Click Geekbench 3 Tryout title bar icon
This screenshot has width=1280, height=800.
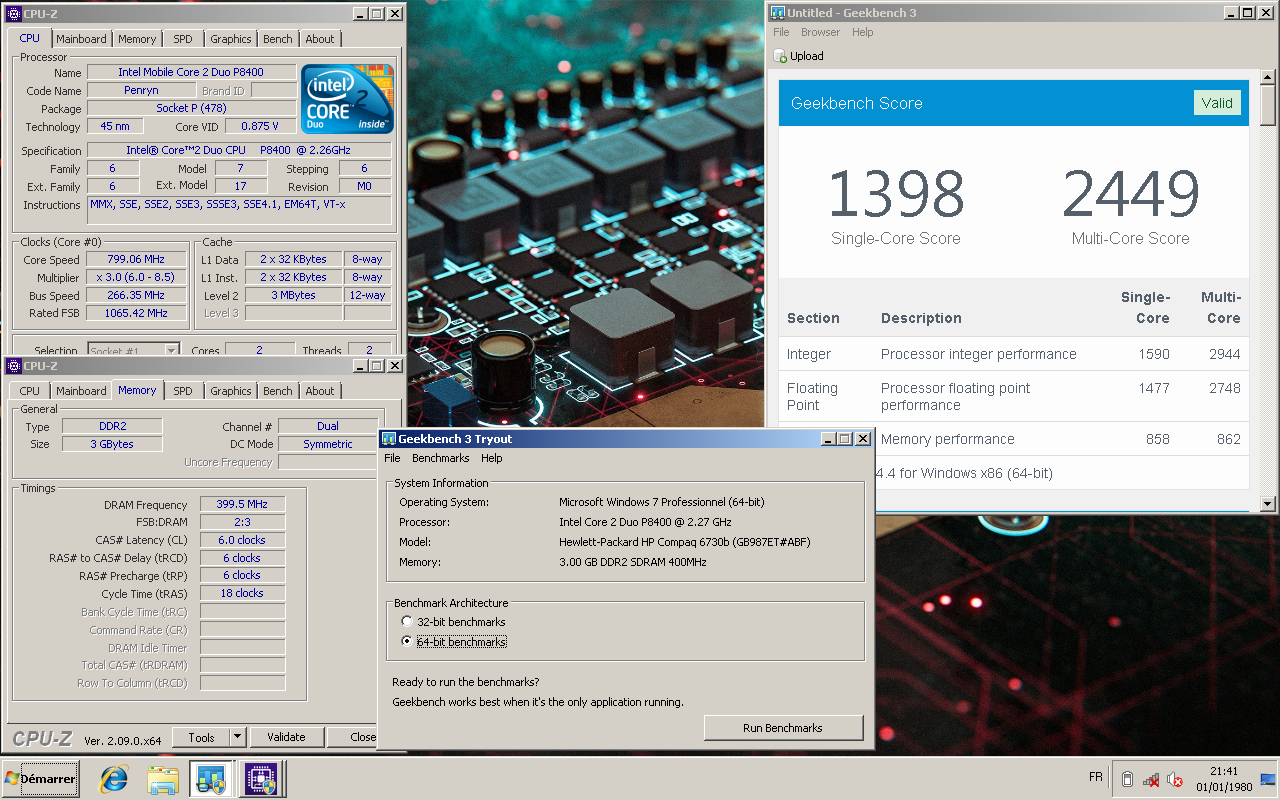(389, 439)
